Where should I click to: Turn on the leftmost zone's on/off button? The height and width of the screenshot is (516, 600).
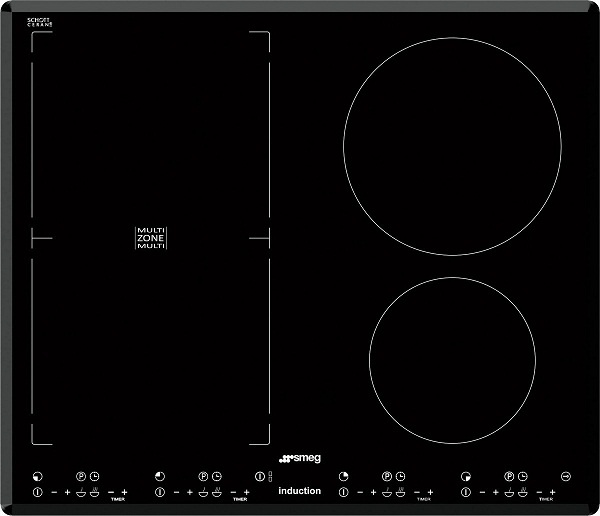click(37, 492)
